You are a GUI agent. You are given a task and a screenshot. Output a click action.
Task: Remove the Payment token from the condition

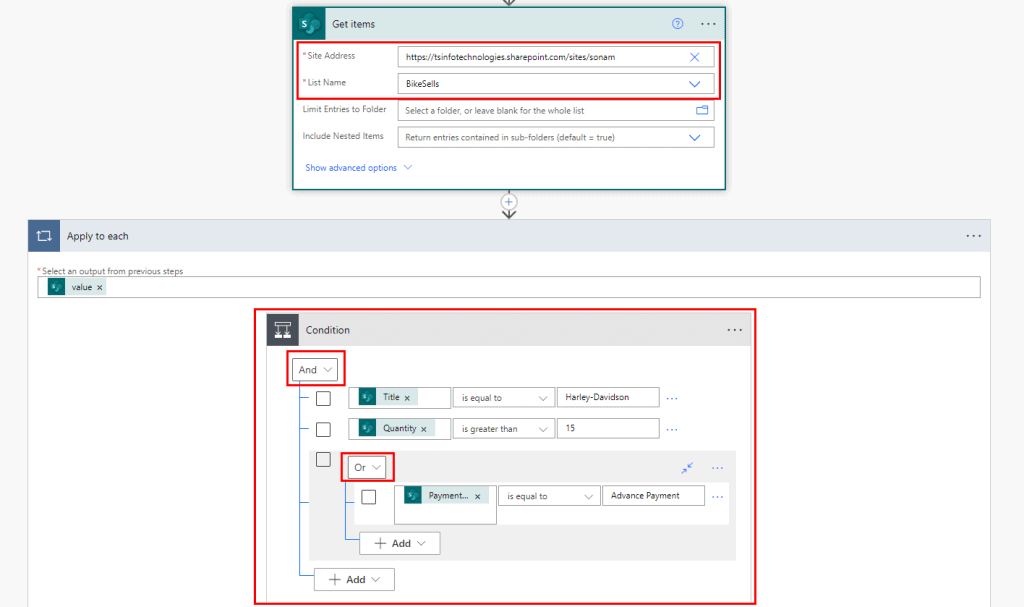[x=477, y=497]
